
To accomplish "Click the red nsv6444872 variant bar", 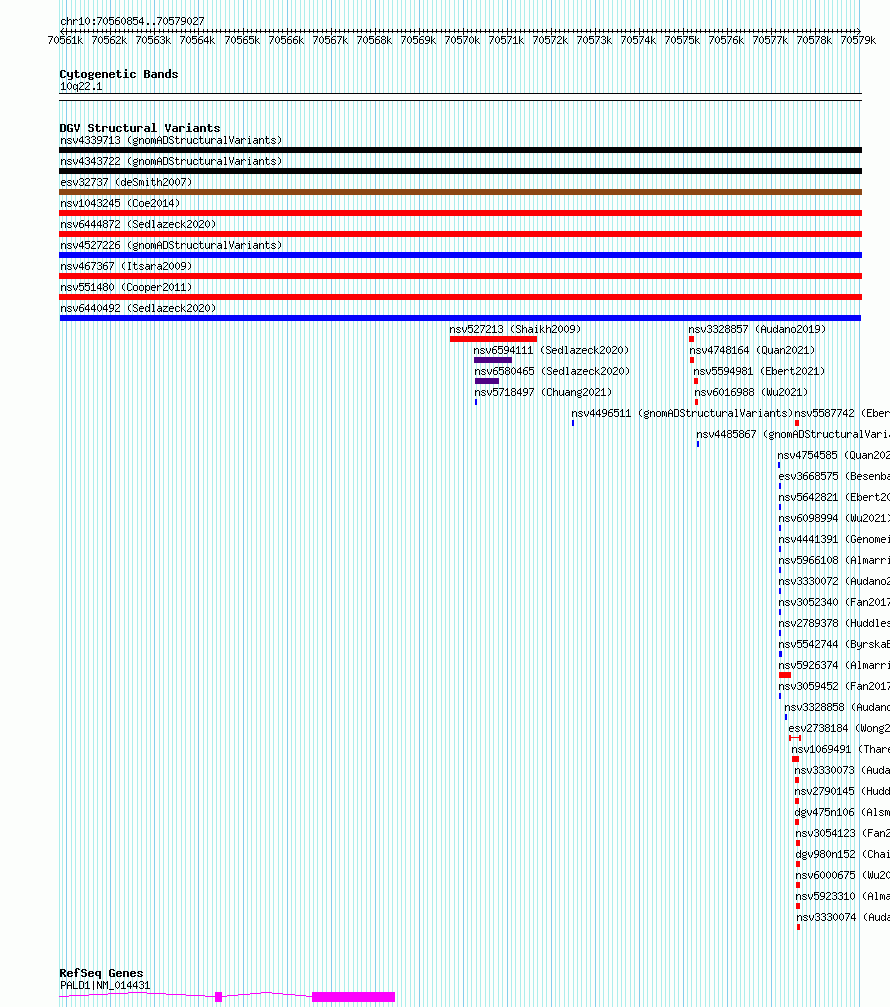I will pos(460,234).
